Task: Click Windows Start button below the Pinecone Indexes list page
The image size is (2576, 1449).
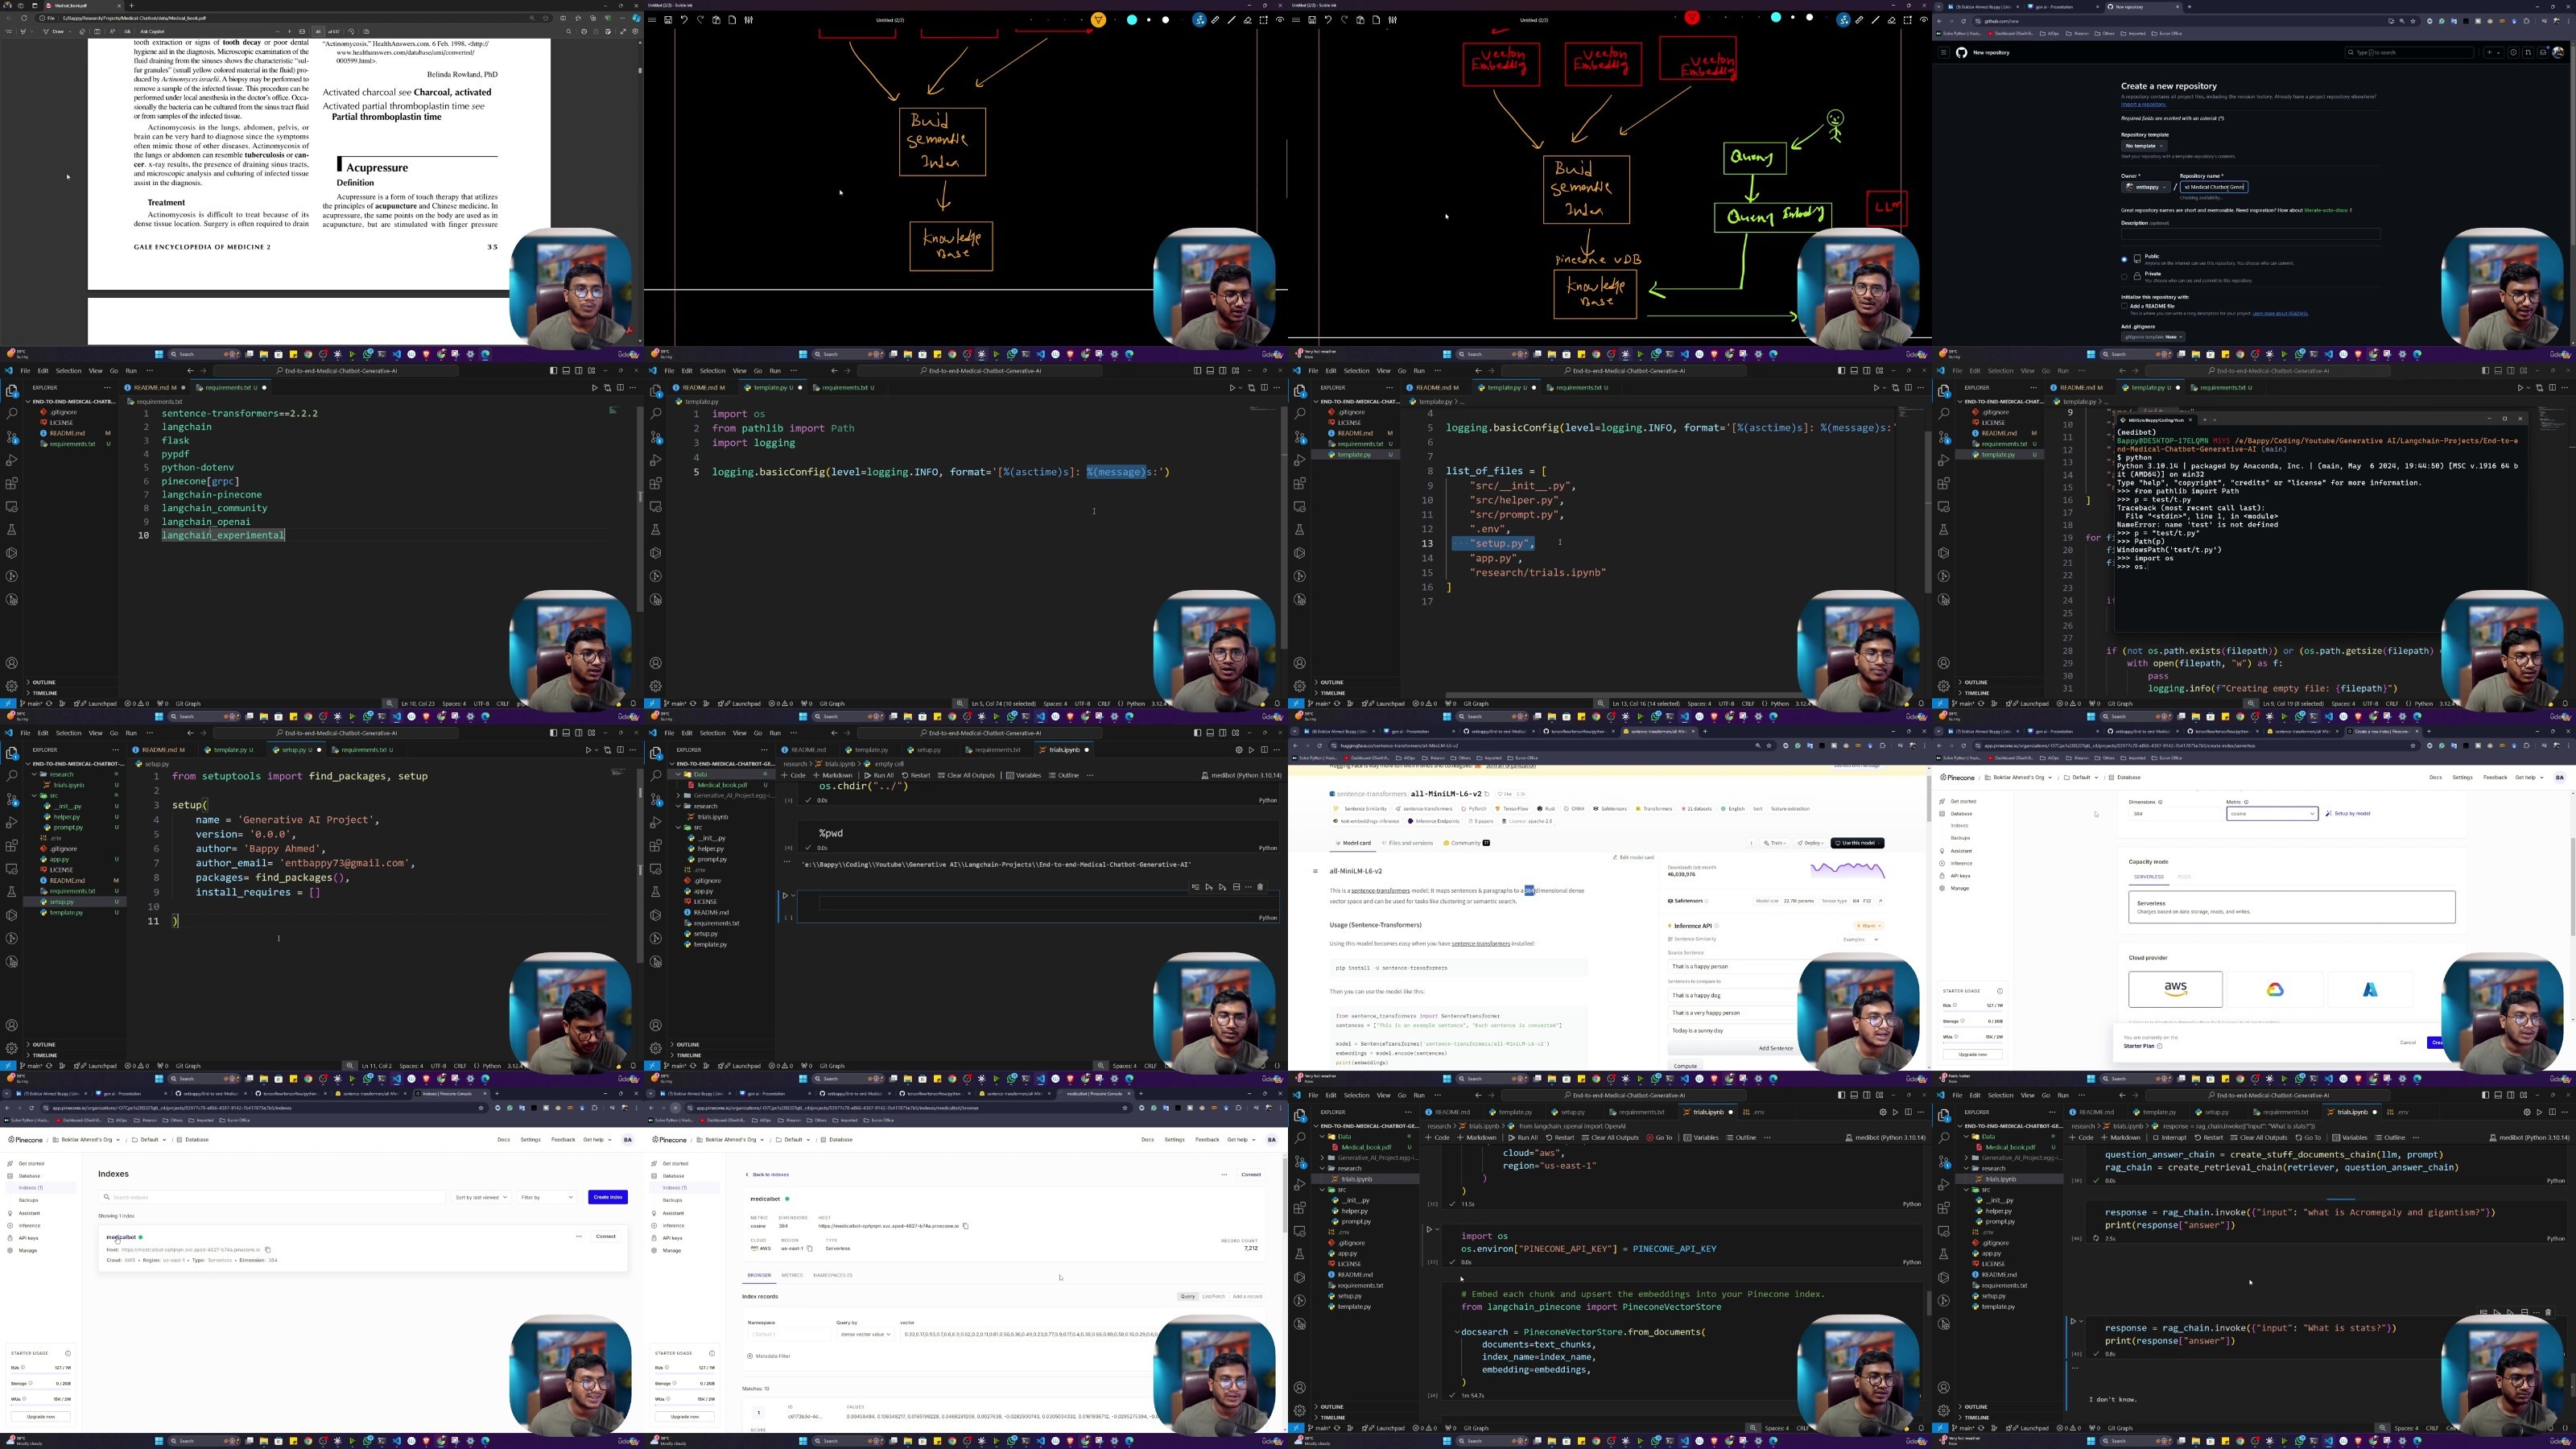Action: 159,1441
